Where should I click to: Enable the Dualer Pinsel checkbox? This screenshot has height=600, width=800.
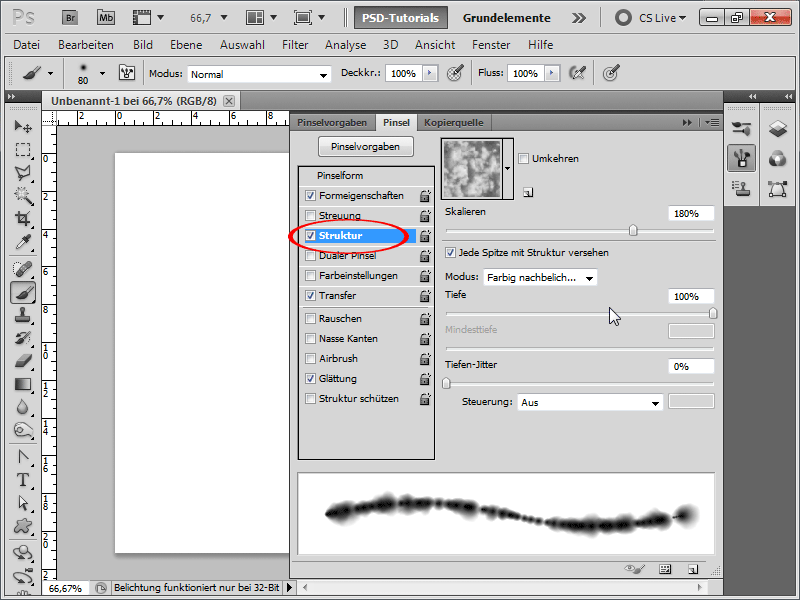point(310,256)
